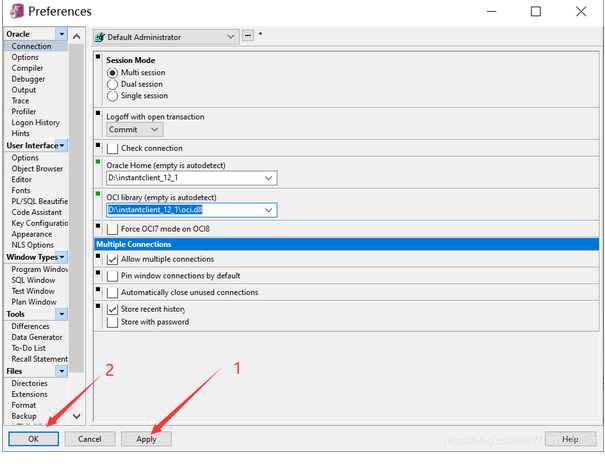605x464 pixels.
Task: Open Differences preferences
Action: (x=30, y=327)
